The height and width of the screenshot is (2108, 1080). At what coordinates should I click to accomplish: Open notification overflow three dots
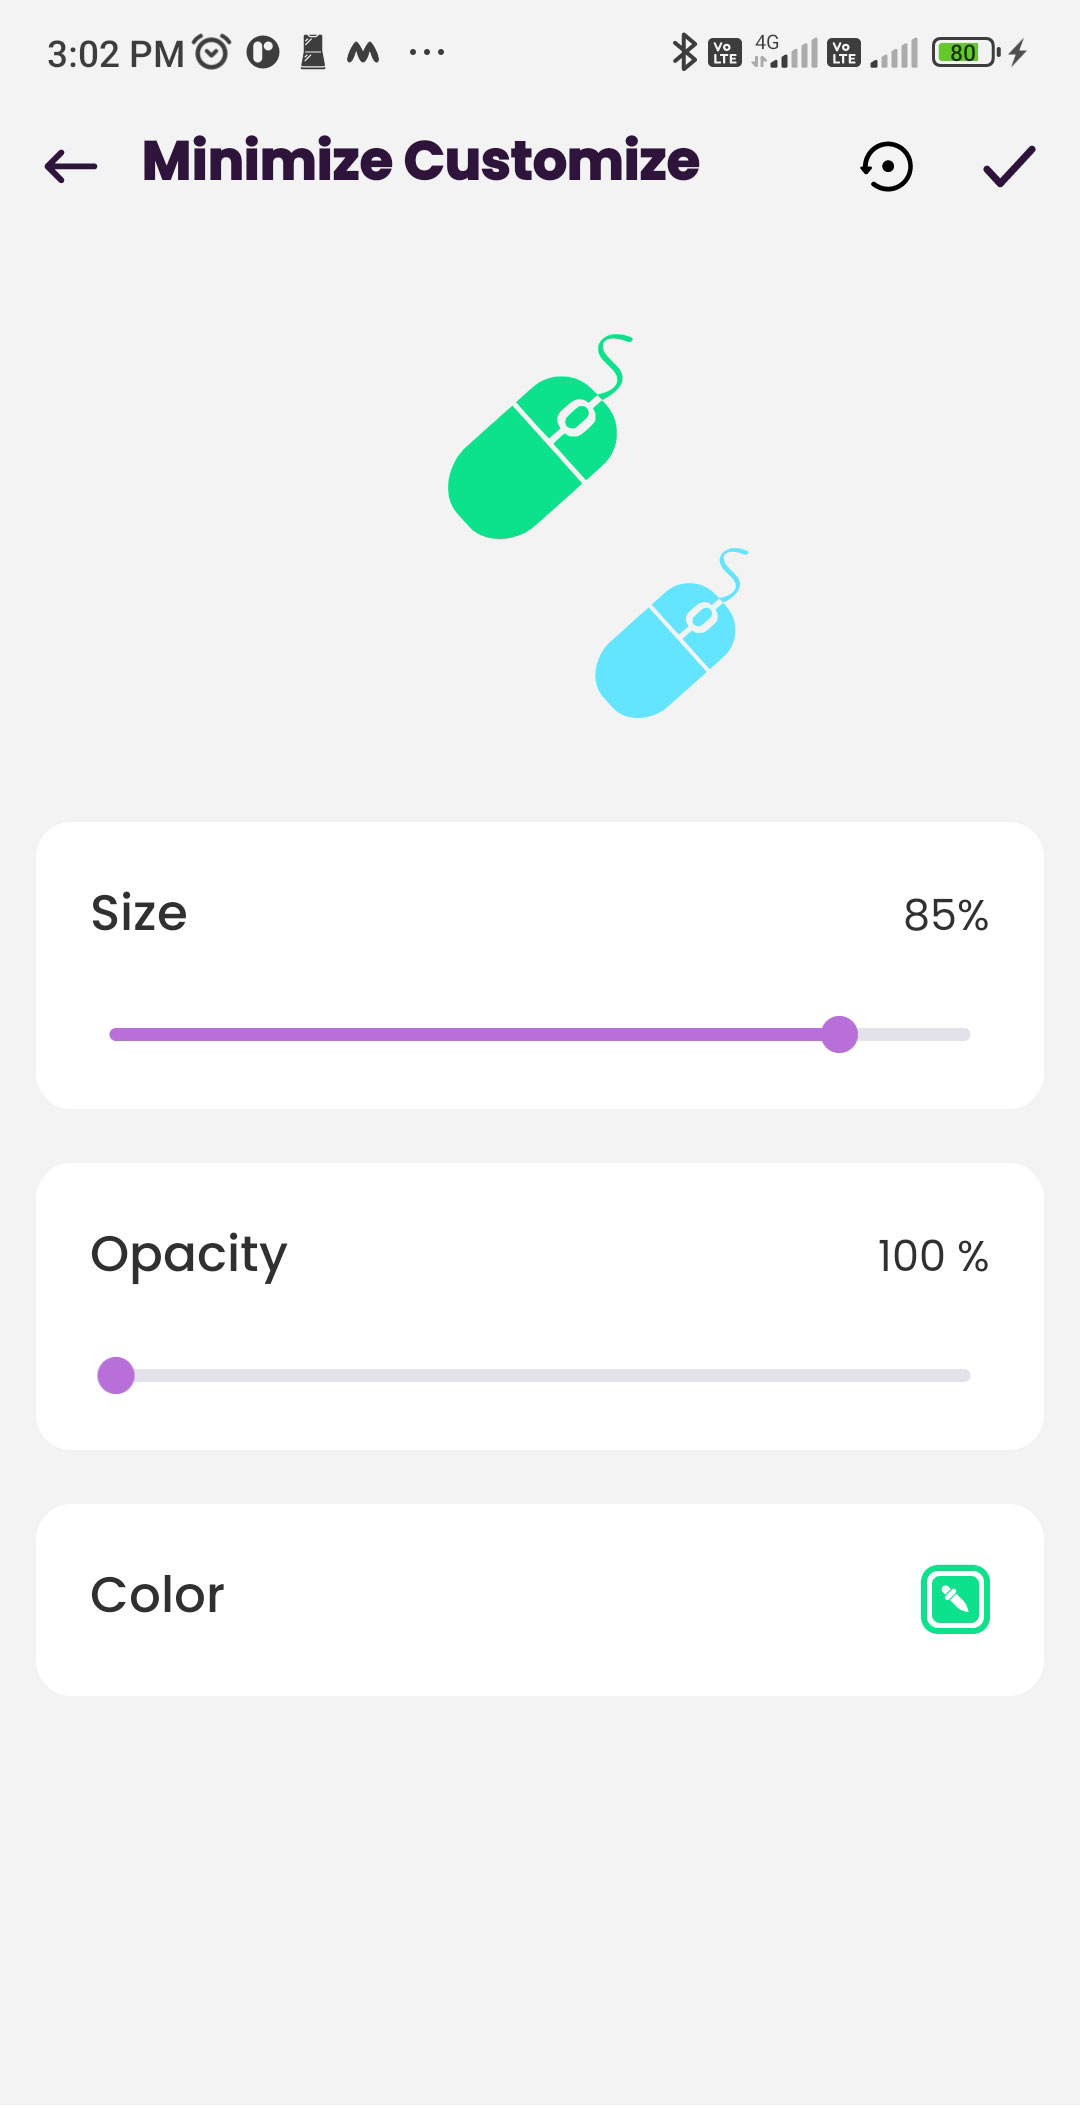coord(427,52)
